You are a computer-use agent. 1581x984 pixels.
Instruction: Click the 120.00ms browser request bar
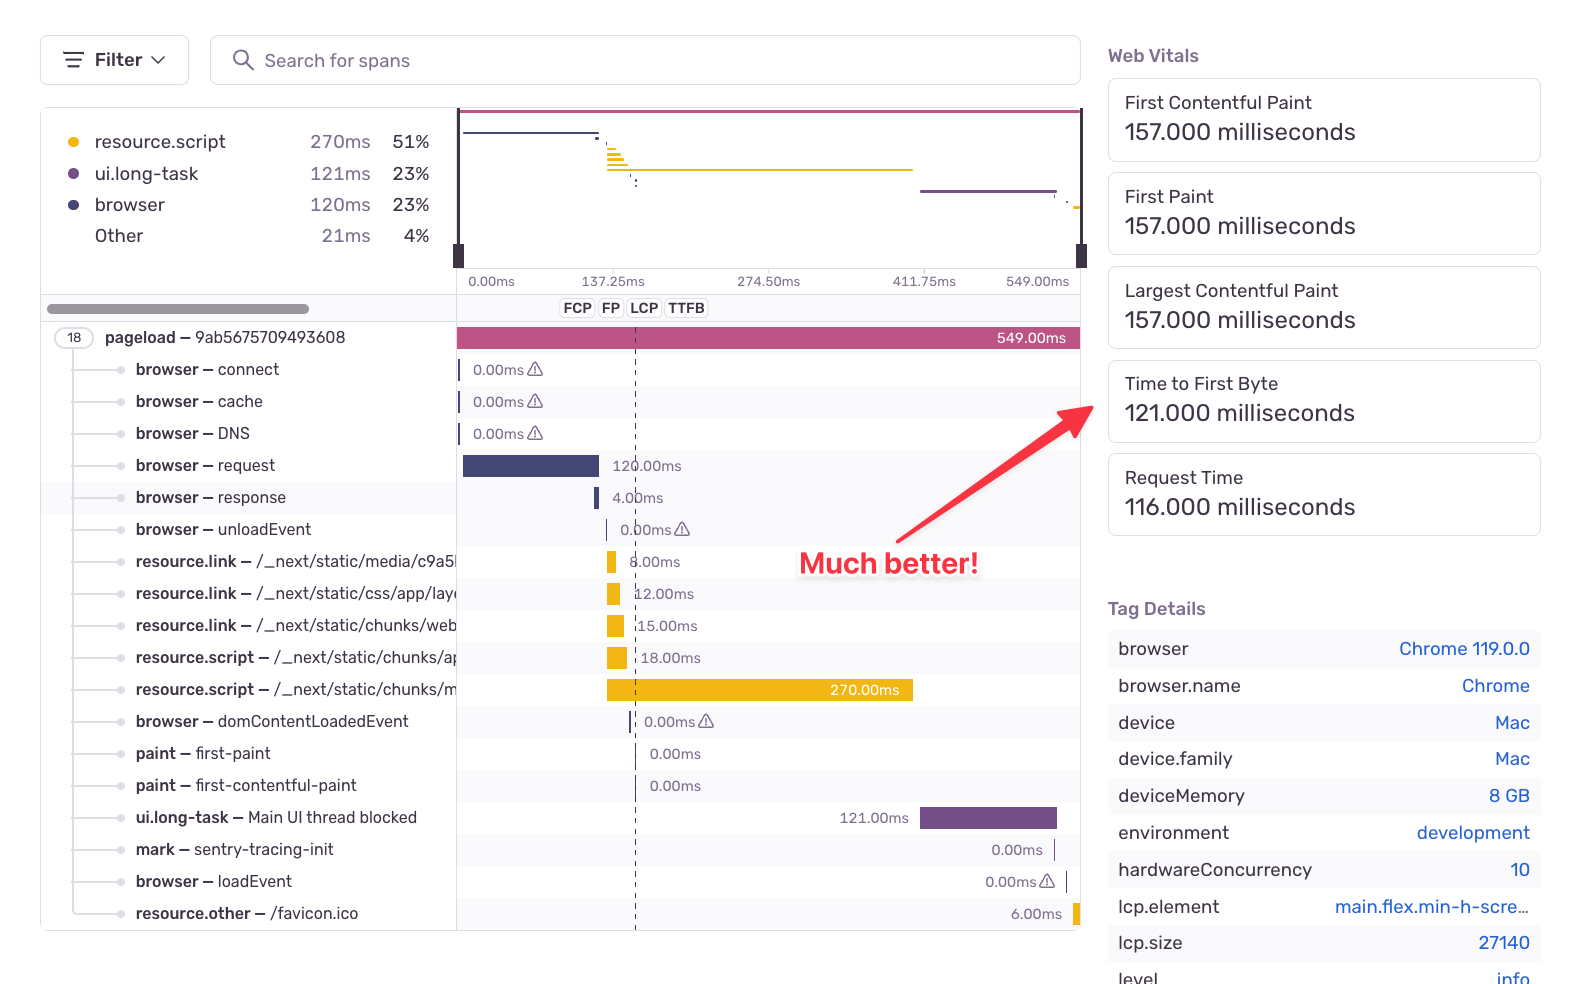tap(531, 466)
